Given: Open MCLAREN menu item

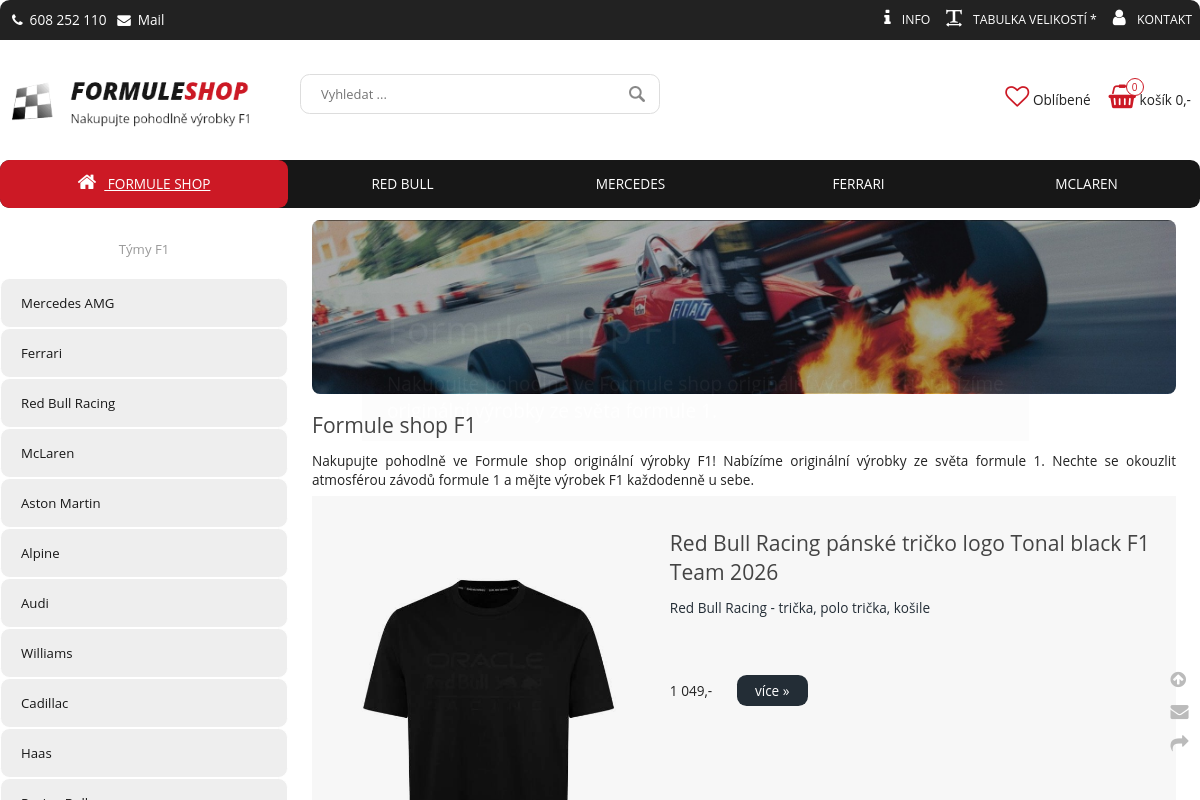Looking at the screenshot, I should point(1086,184).
